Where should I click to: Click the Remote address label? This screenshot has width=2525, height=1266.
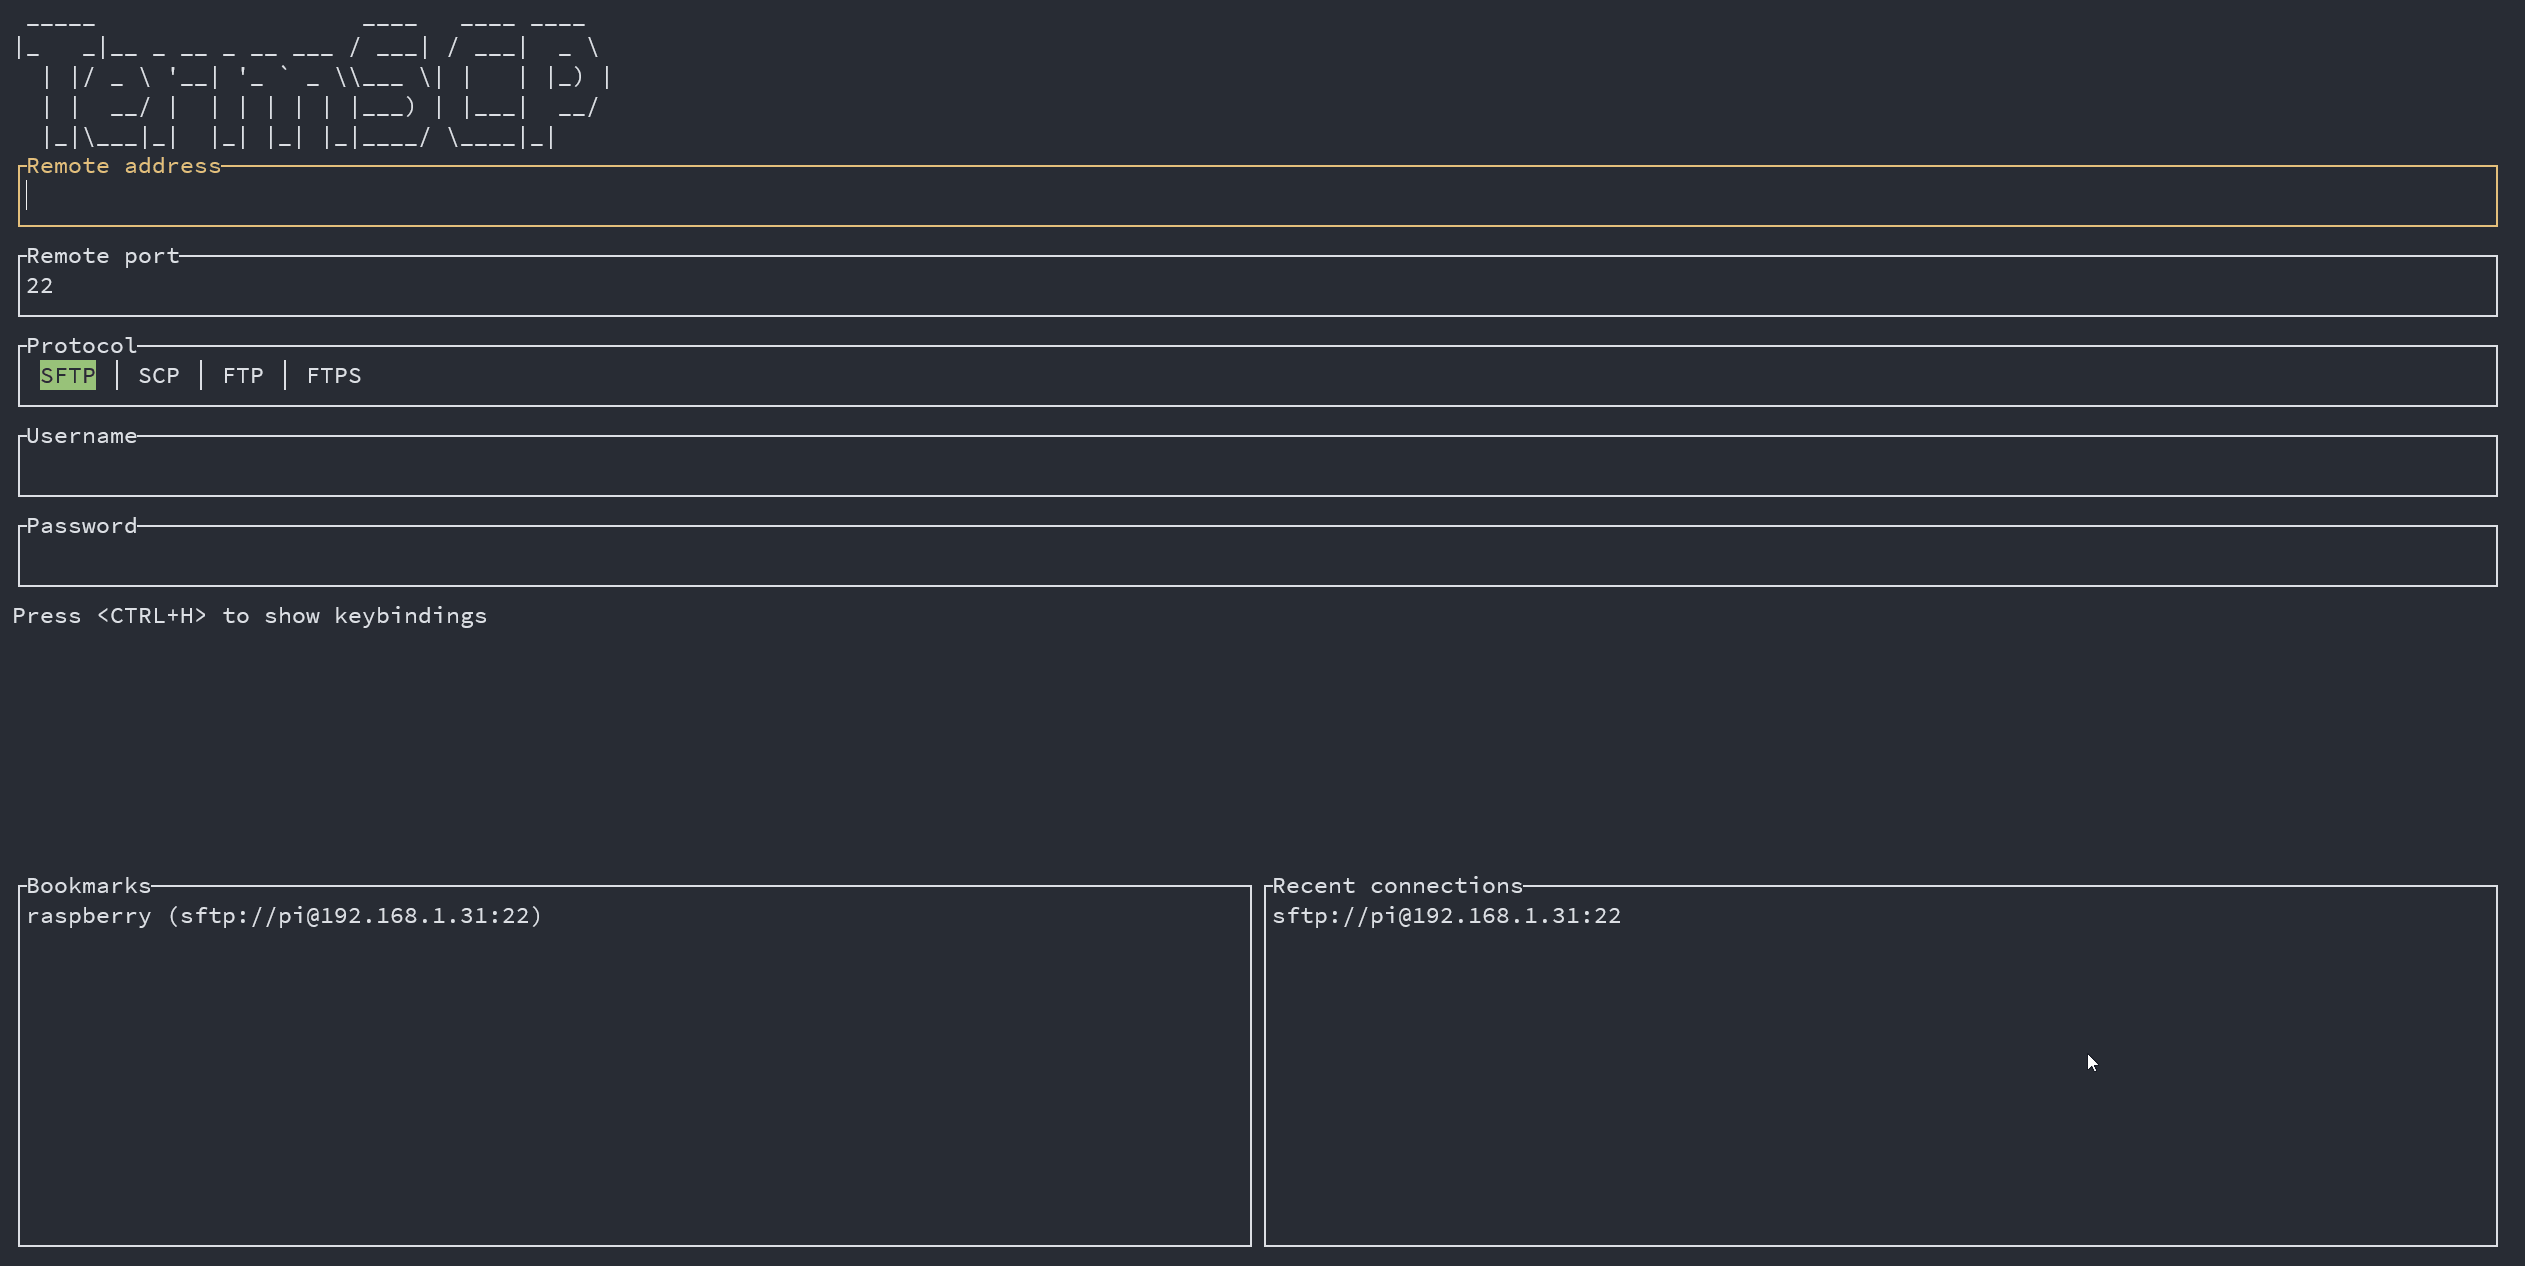[123, 166]
